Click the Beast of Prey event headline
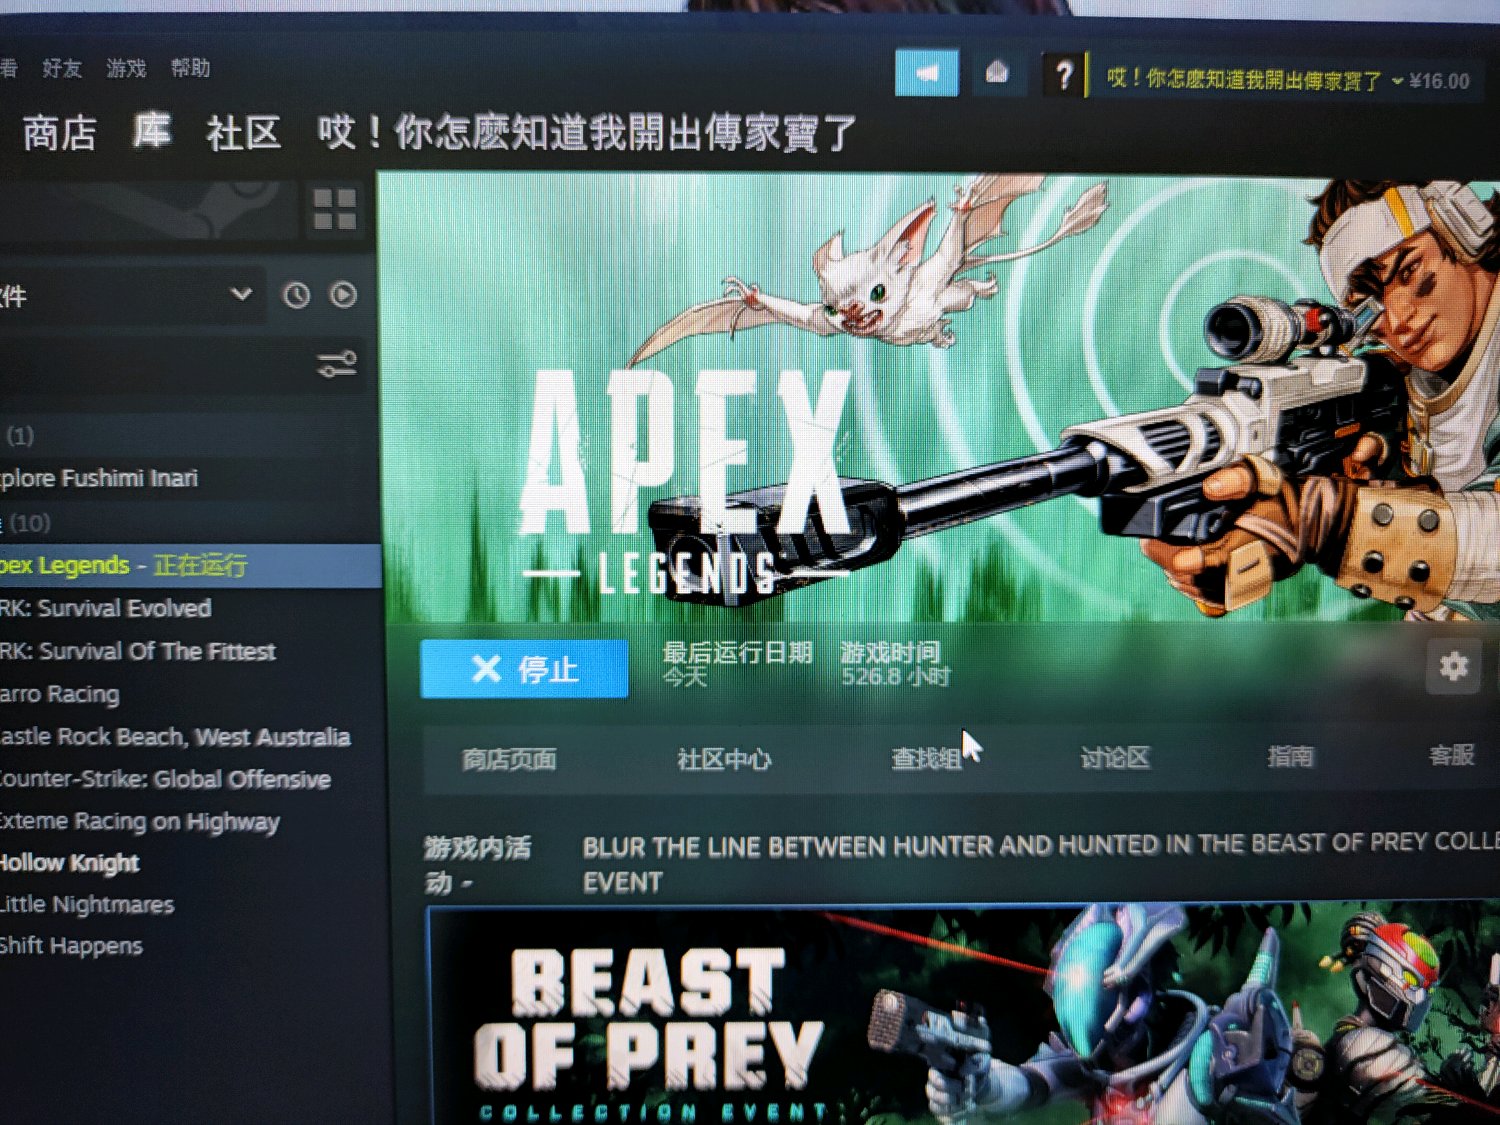This screenshot has height=1125, width=1500. (1041, 863)
